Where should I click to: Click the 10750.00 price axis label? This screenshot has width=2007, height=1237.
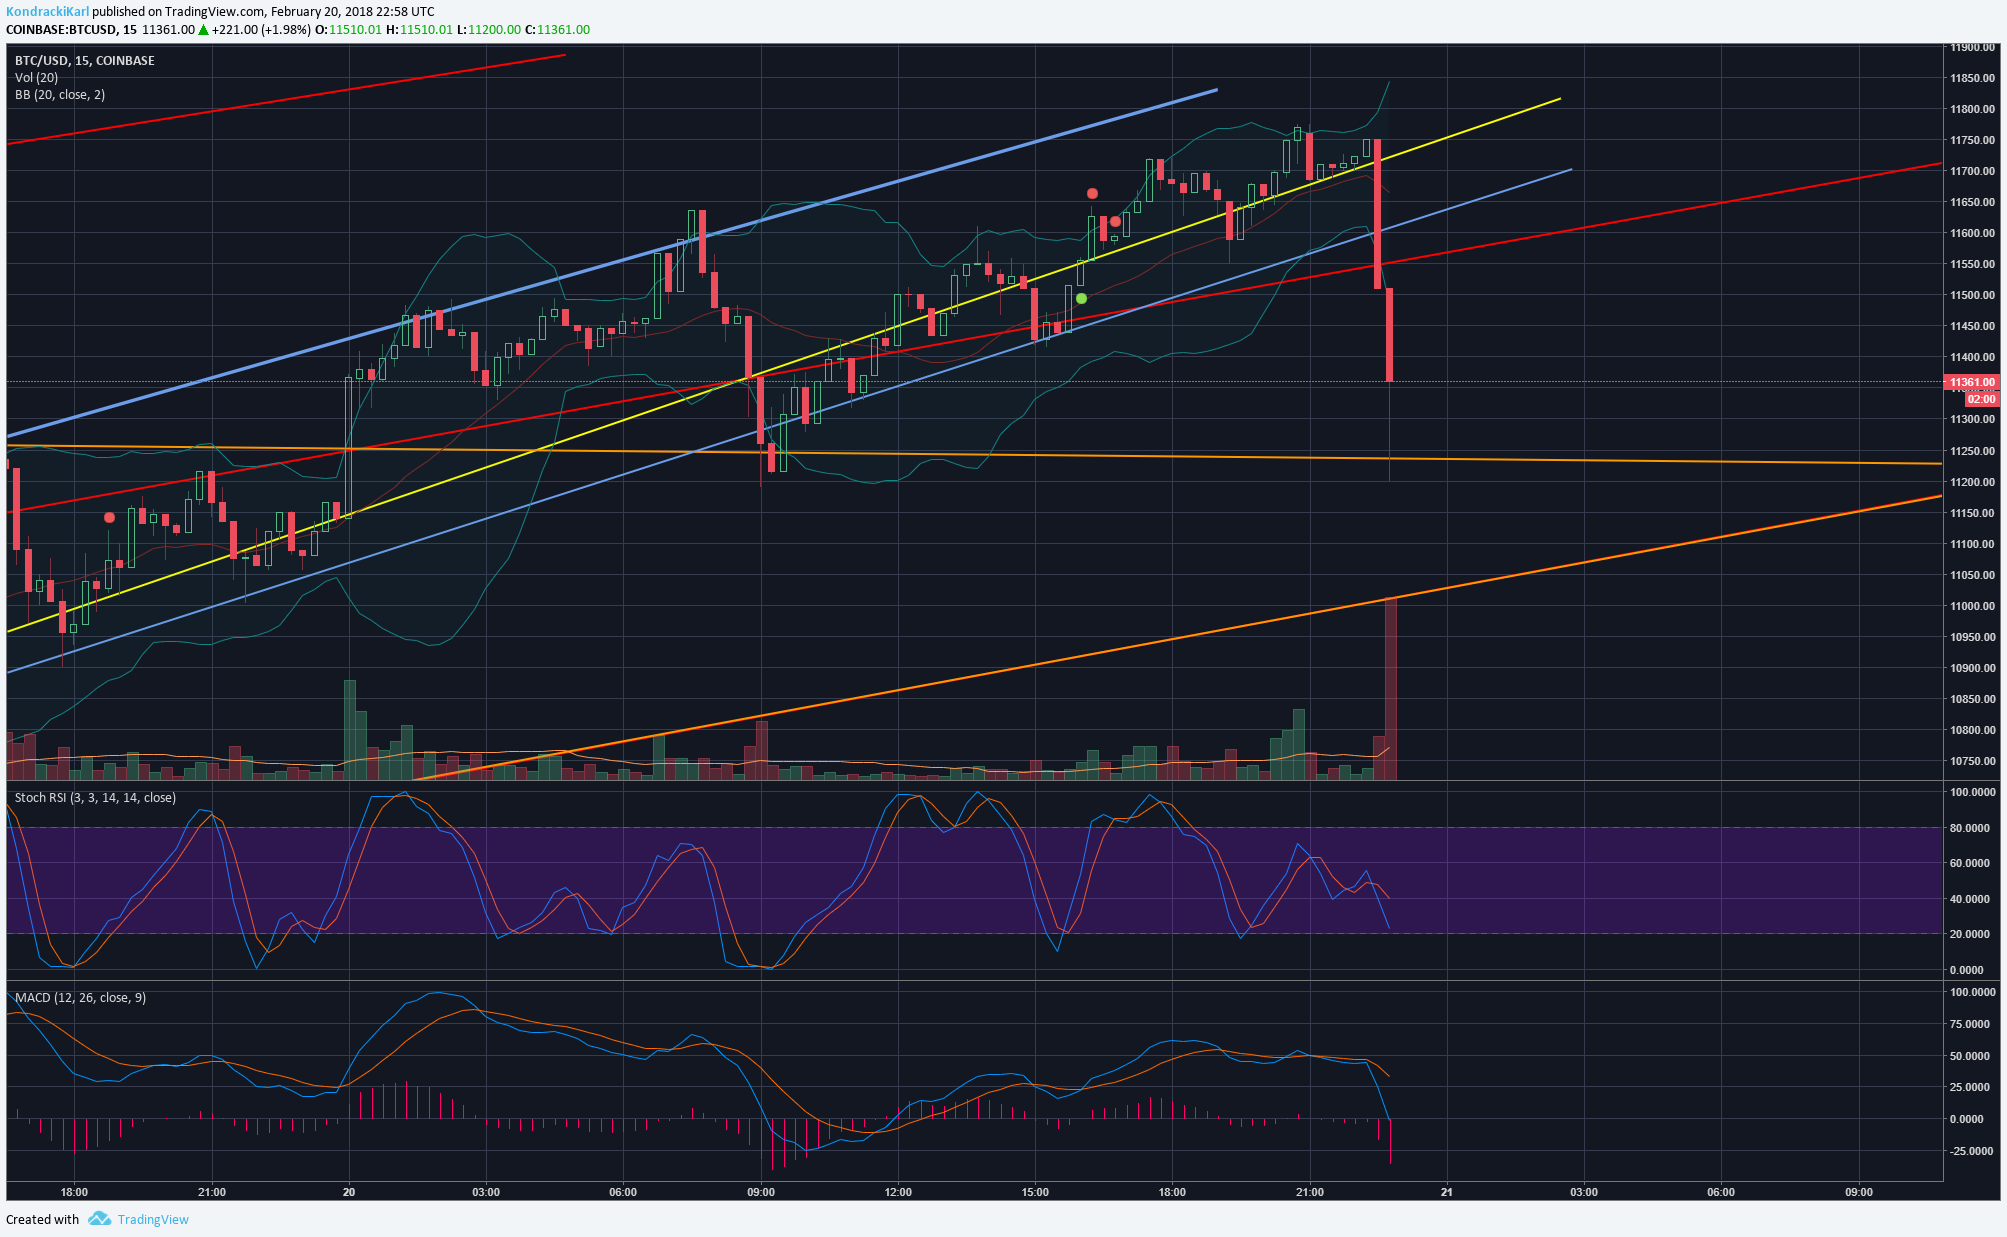(1972, 761)
